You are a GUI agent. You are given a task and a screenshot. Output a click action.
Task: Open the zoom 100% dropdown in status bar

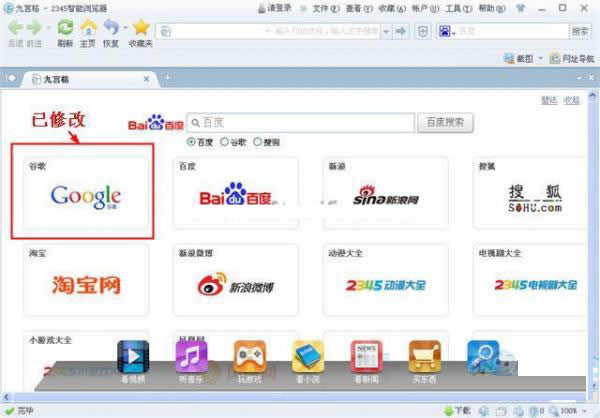click(584, 411)
